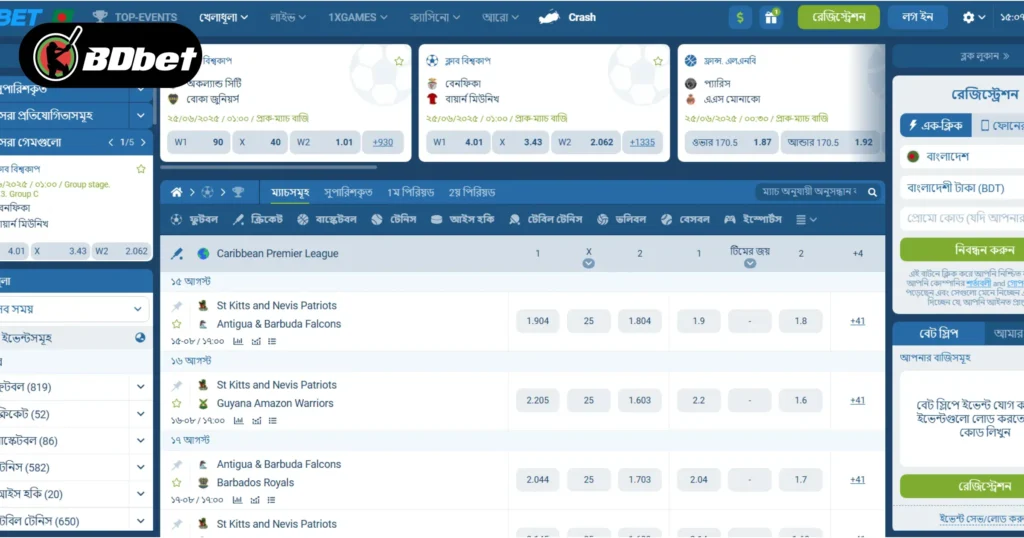This screenshot has height=538, width=1024.
Task: Expand the ক্রিকেট (52) sidebar category
Action: pos(140,413)
